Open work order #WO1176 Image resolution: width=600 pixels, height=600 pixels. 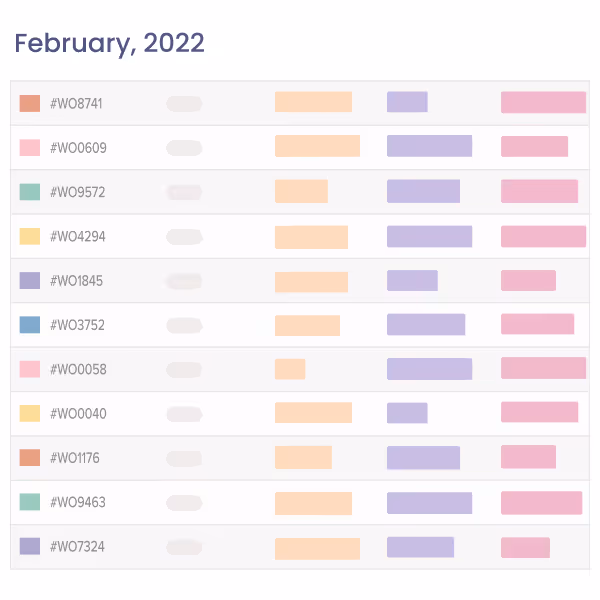(x=75, y=458)
